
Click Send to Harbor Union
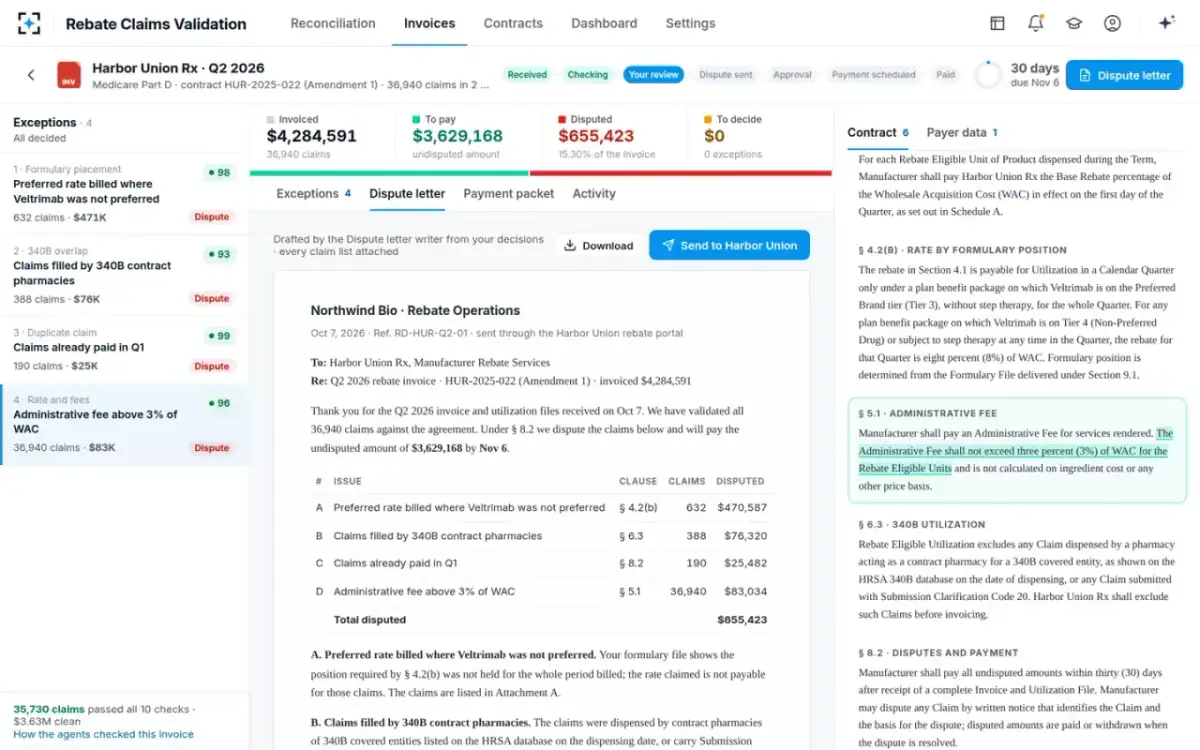729,245
